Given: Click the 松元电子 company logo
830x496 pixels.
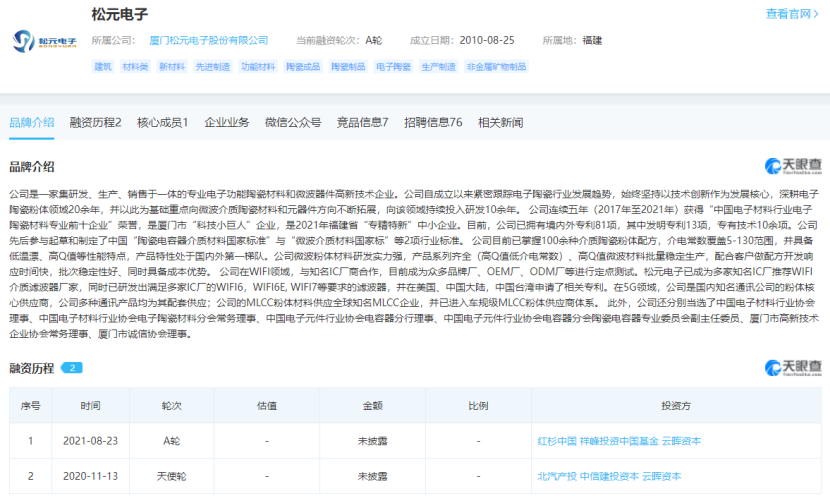Looking at the screenshot, I should coord(44,41).
